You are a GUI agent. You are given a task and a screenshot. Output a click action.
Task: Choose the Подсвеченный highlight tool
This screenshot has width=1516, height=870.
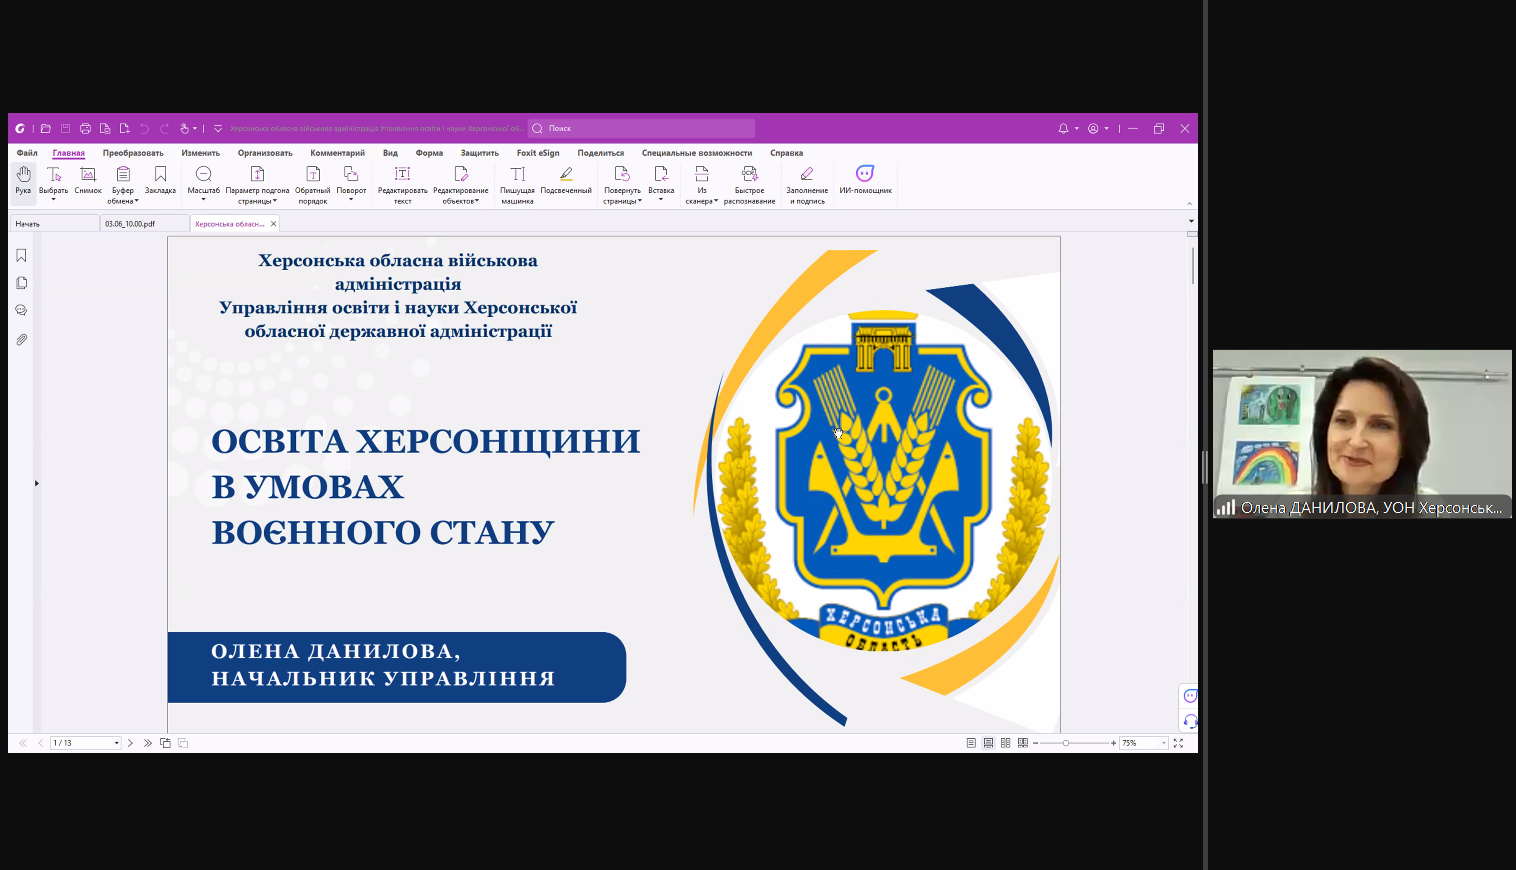click(x=566, y=180)
